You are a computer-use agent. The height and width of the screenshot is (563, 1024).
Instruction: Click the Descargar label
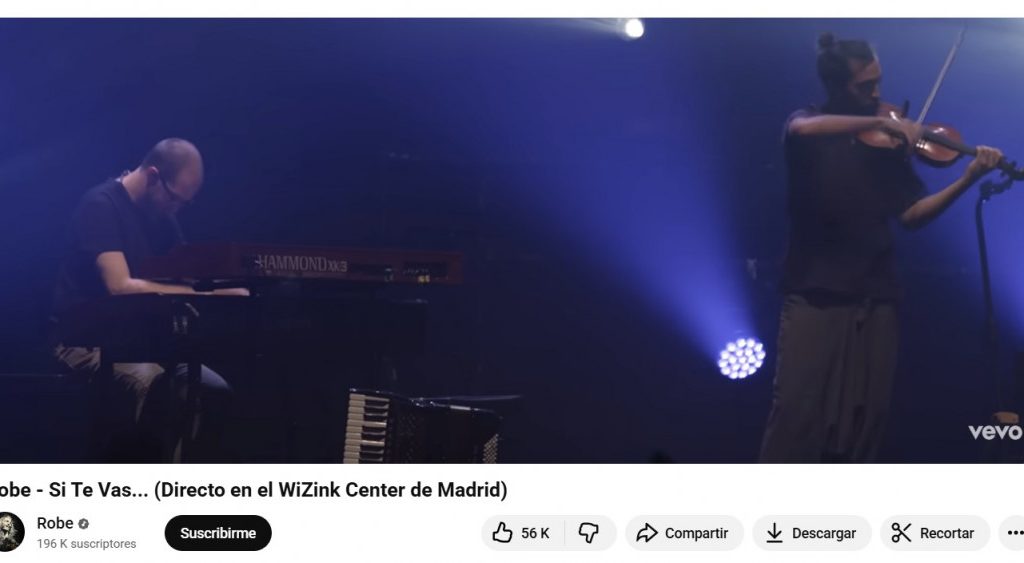click(824, 534)
